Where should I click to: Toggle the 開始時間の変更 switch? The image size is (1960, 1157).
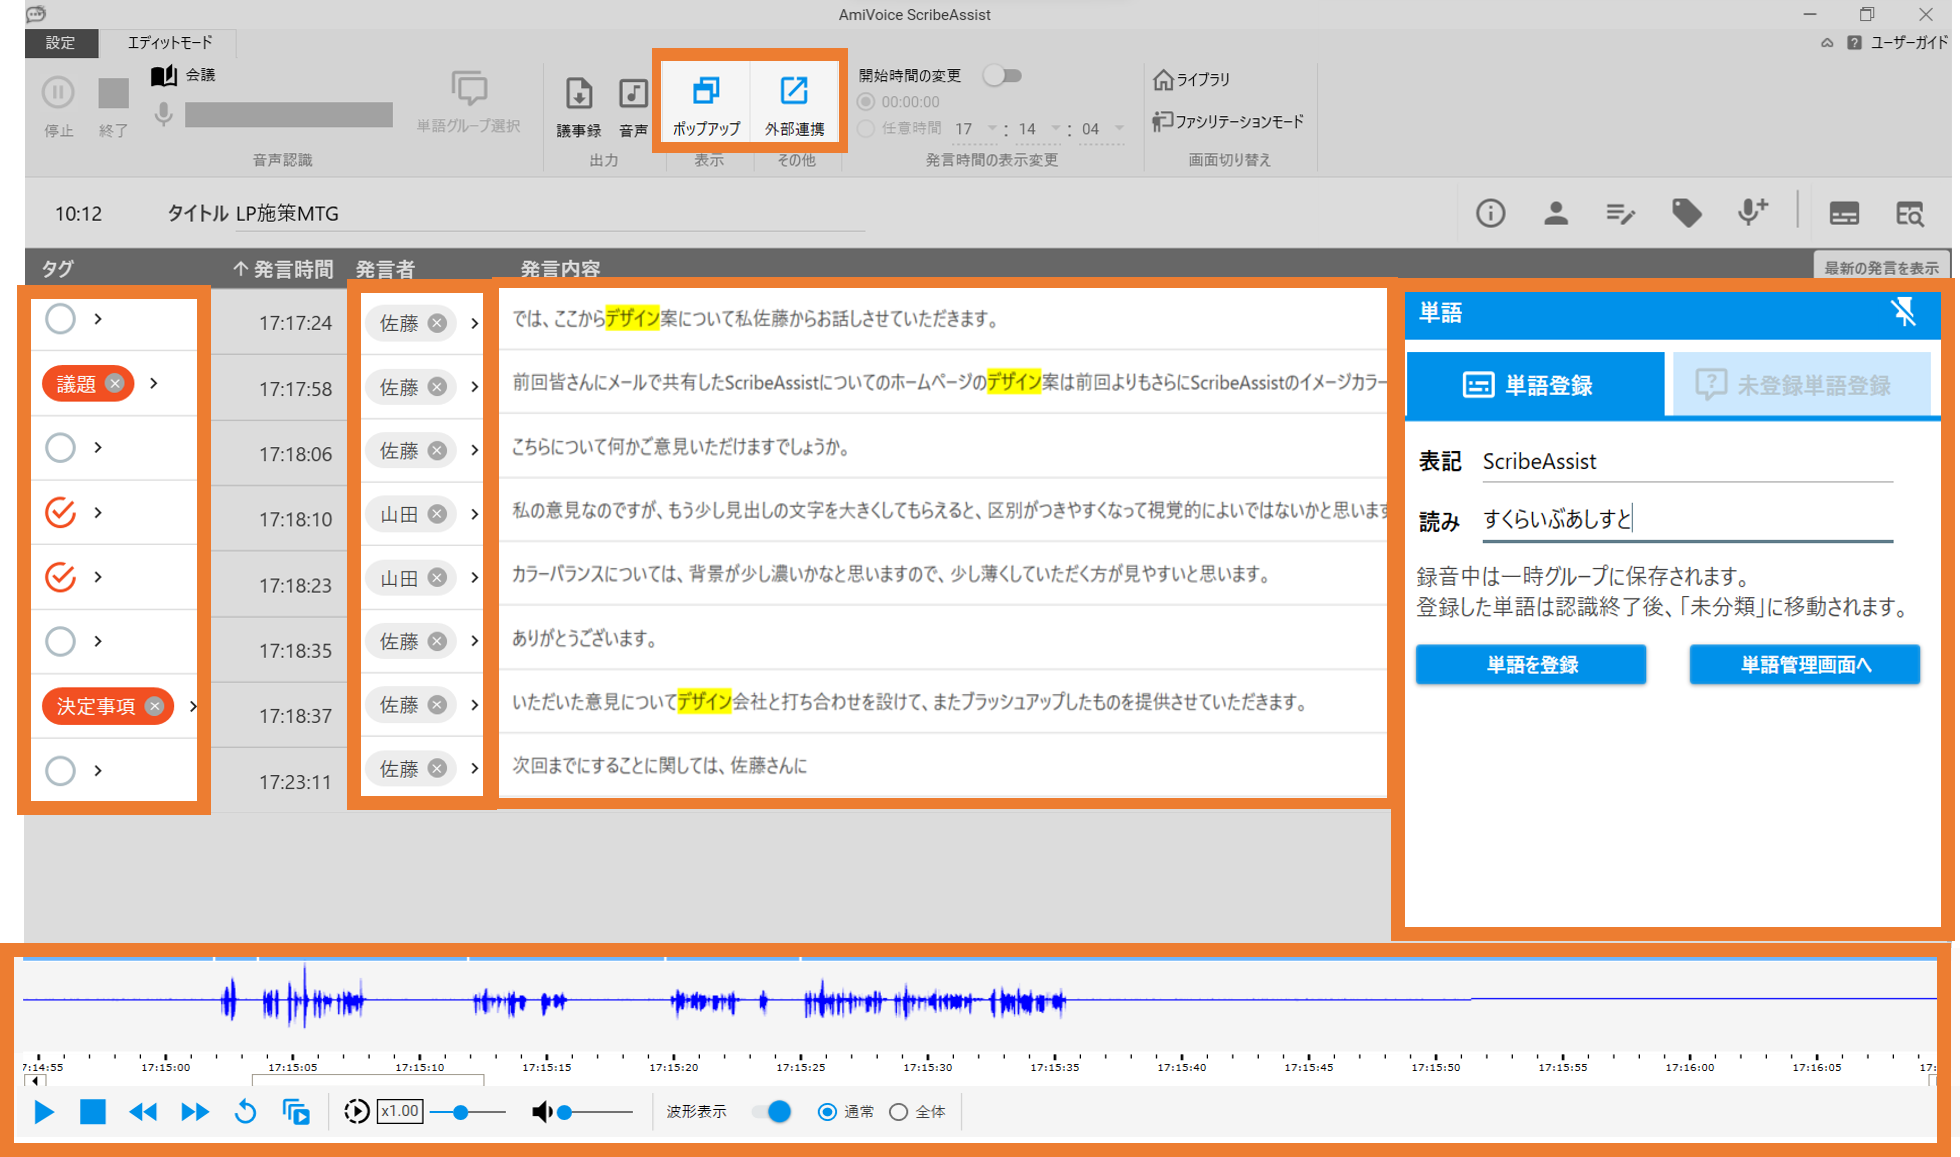(1002, 76)
